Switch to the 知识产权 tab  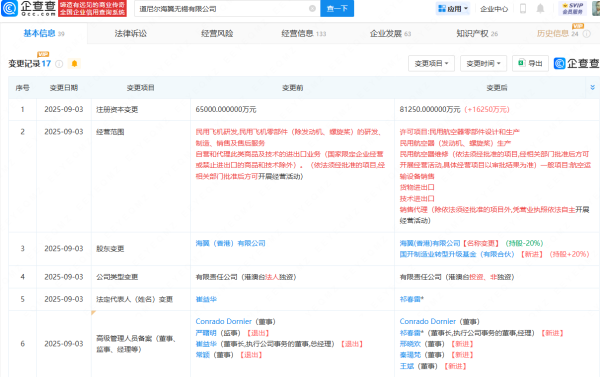click(x=477, y=34)
